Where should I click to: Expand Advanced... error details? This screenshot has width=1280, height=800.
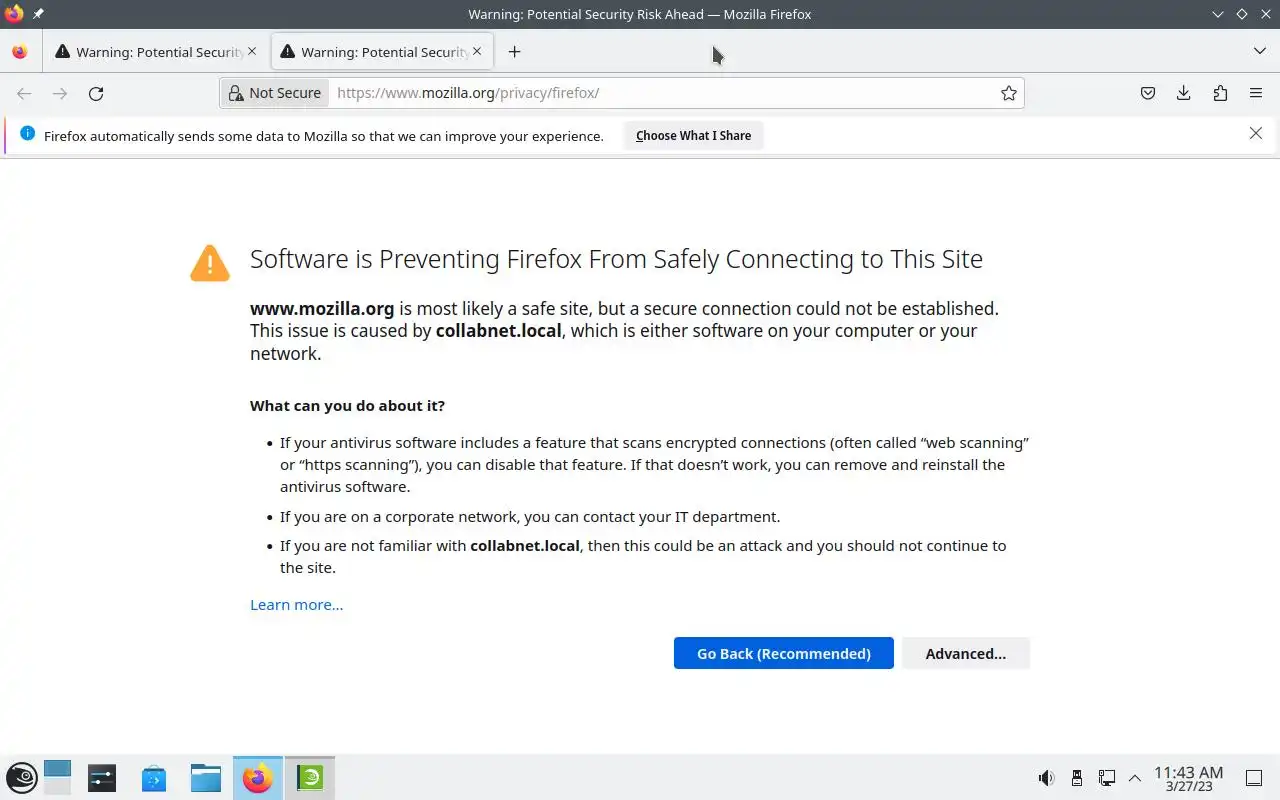click(x=965, y=653)
